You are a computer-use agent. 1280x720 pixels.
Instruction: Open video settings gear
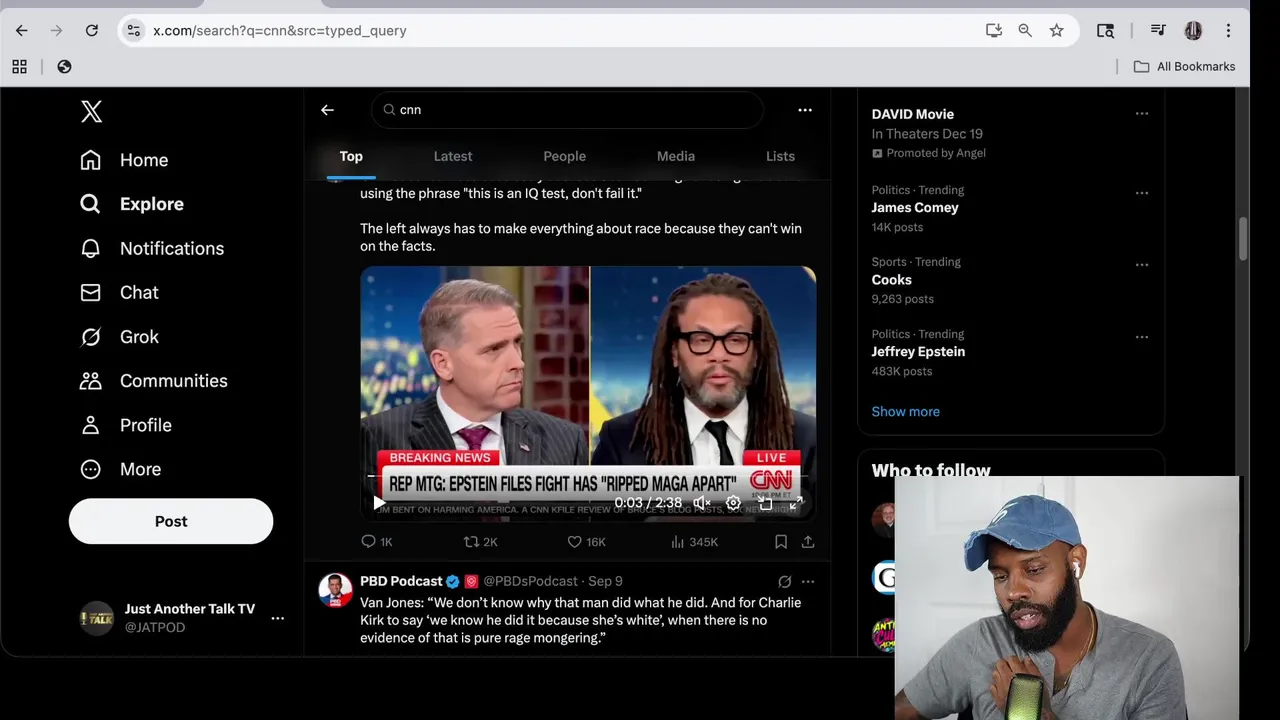(x=733, y=503)
